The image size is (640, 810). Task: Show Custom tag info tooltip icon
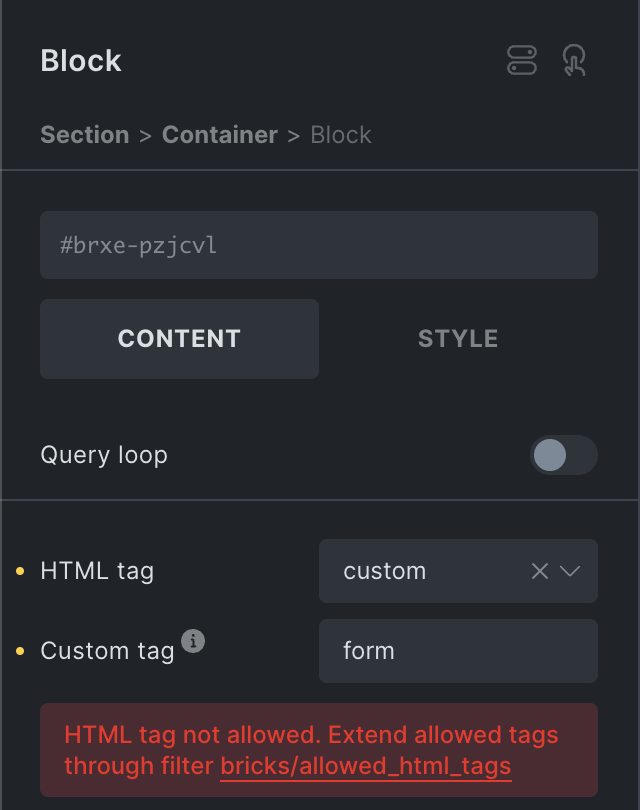click(x=193, y=641)
